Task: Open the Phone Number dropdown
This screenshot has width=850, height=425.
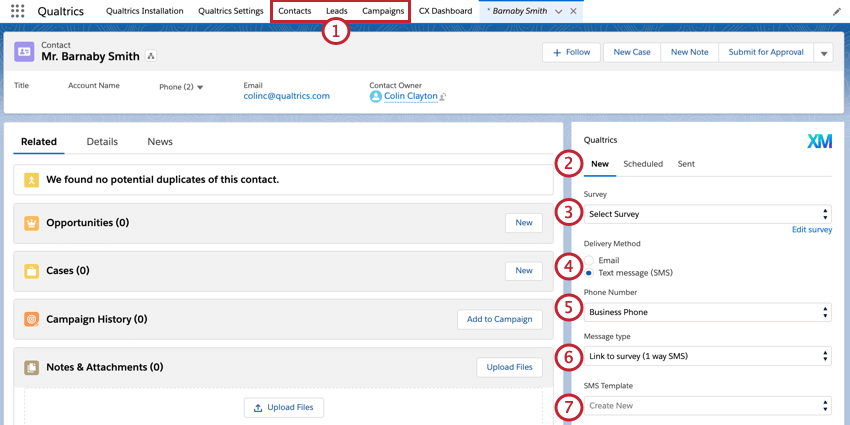Action: pyautogui.click(x=707, y=312)
